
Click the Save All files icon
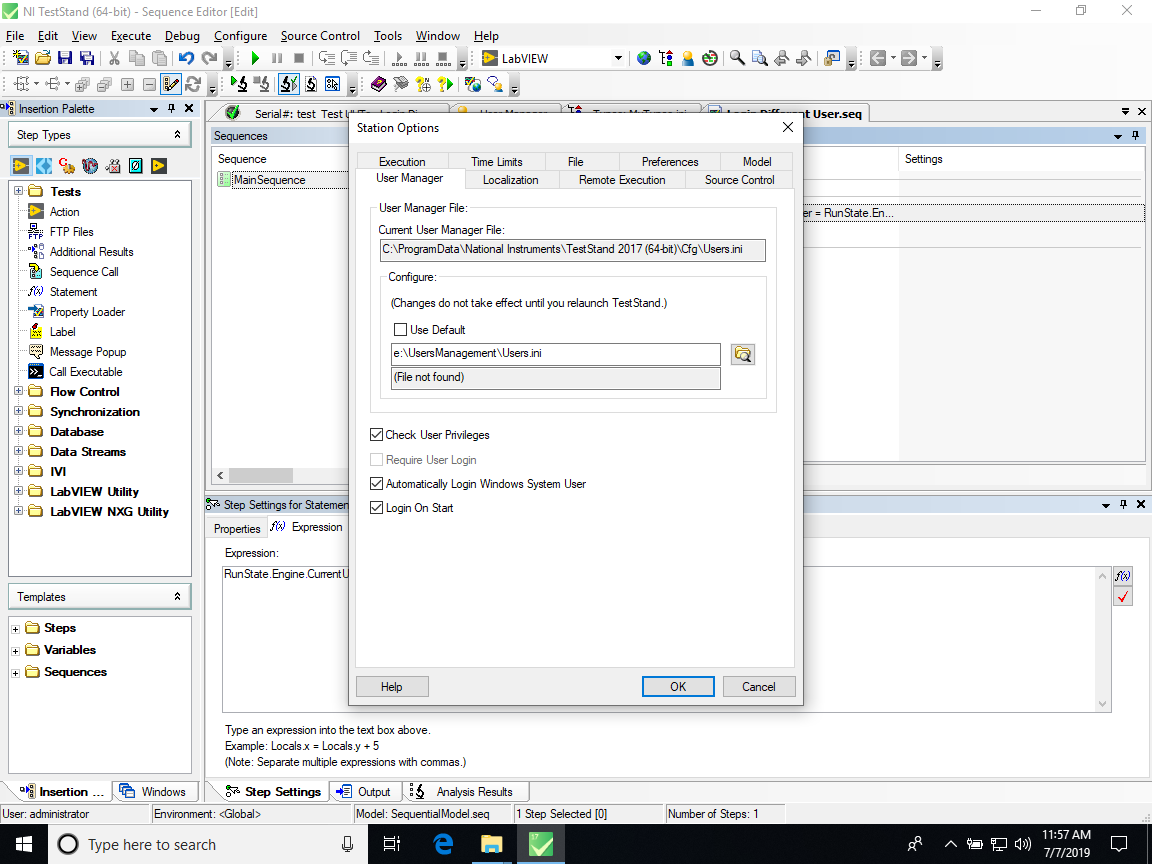click(87, 58)
